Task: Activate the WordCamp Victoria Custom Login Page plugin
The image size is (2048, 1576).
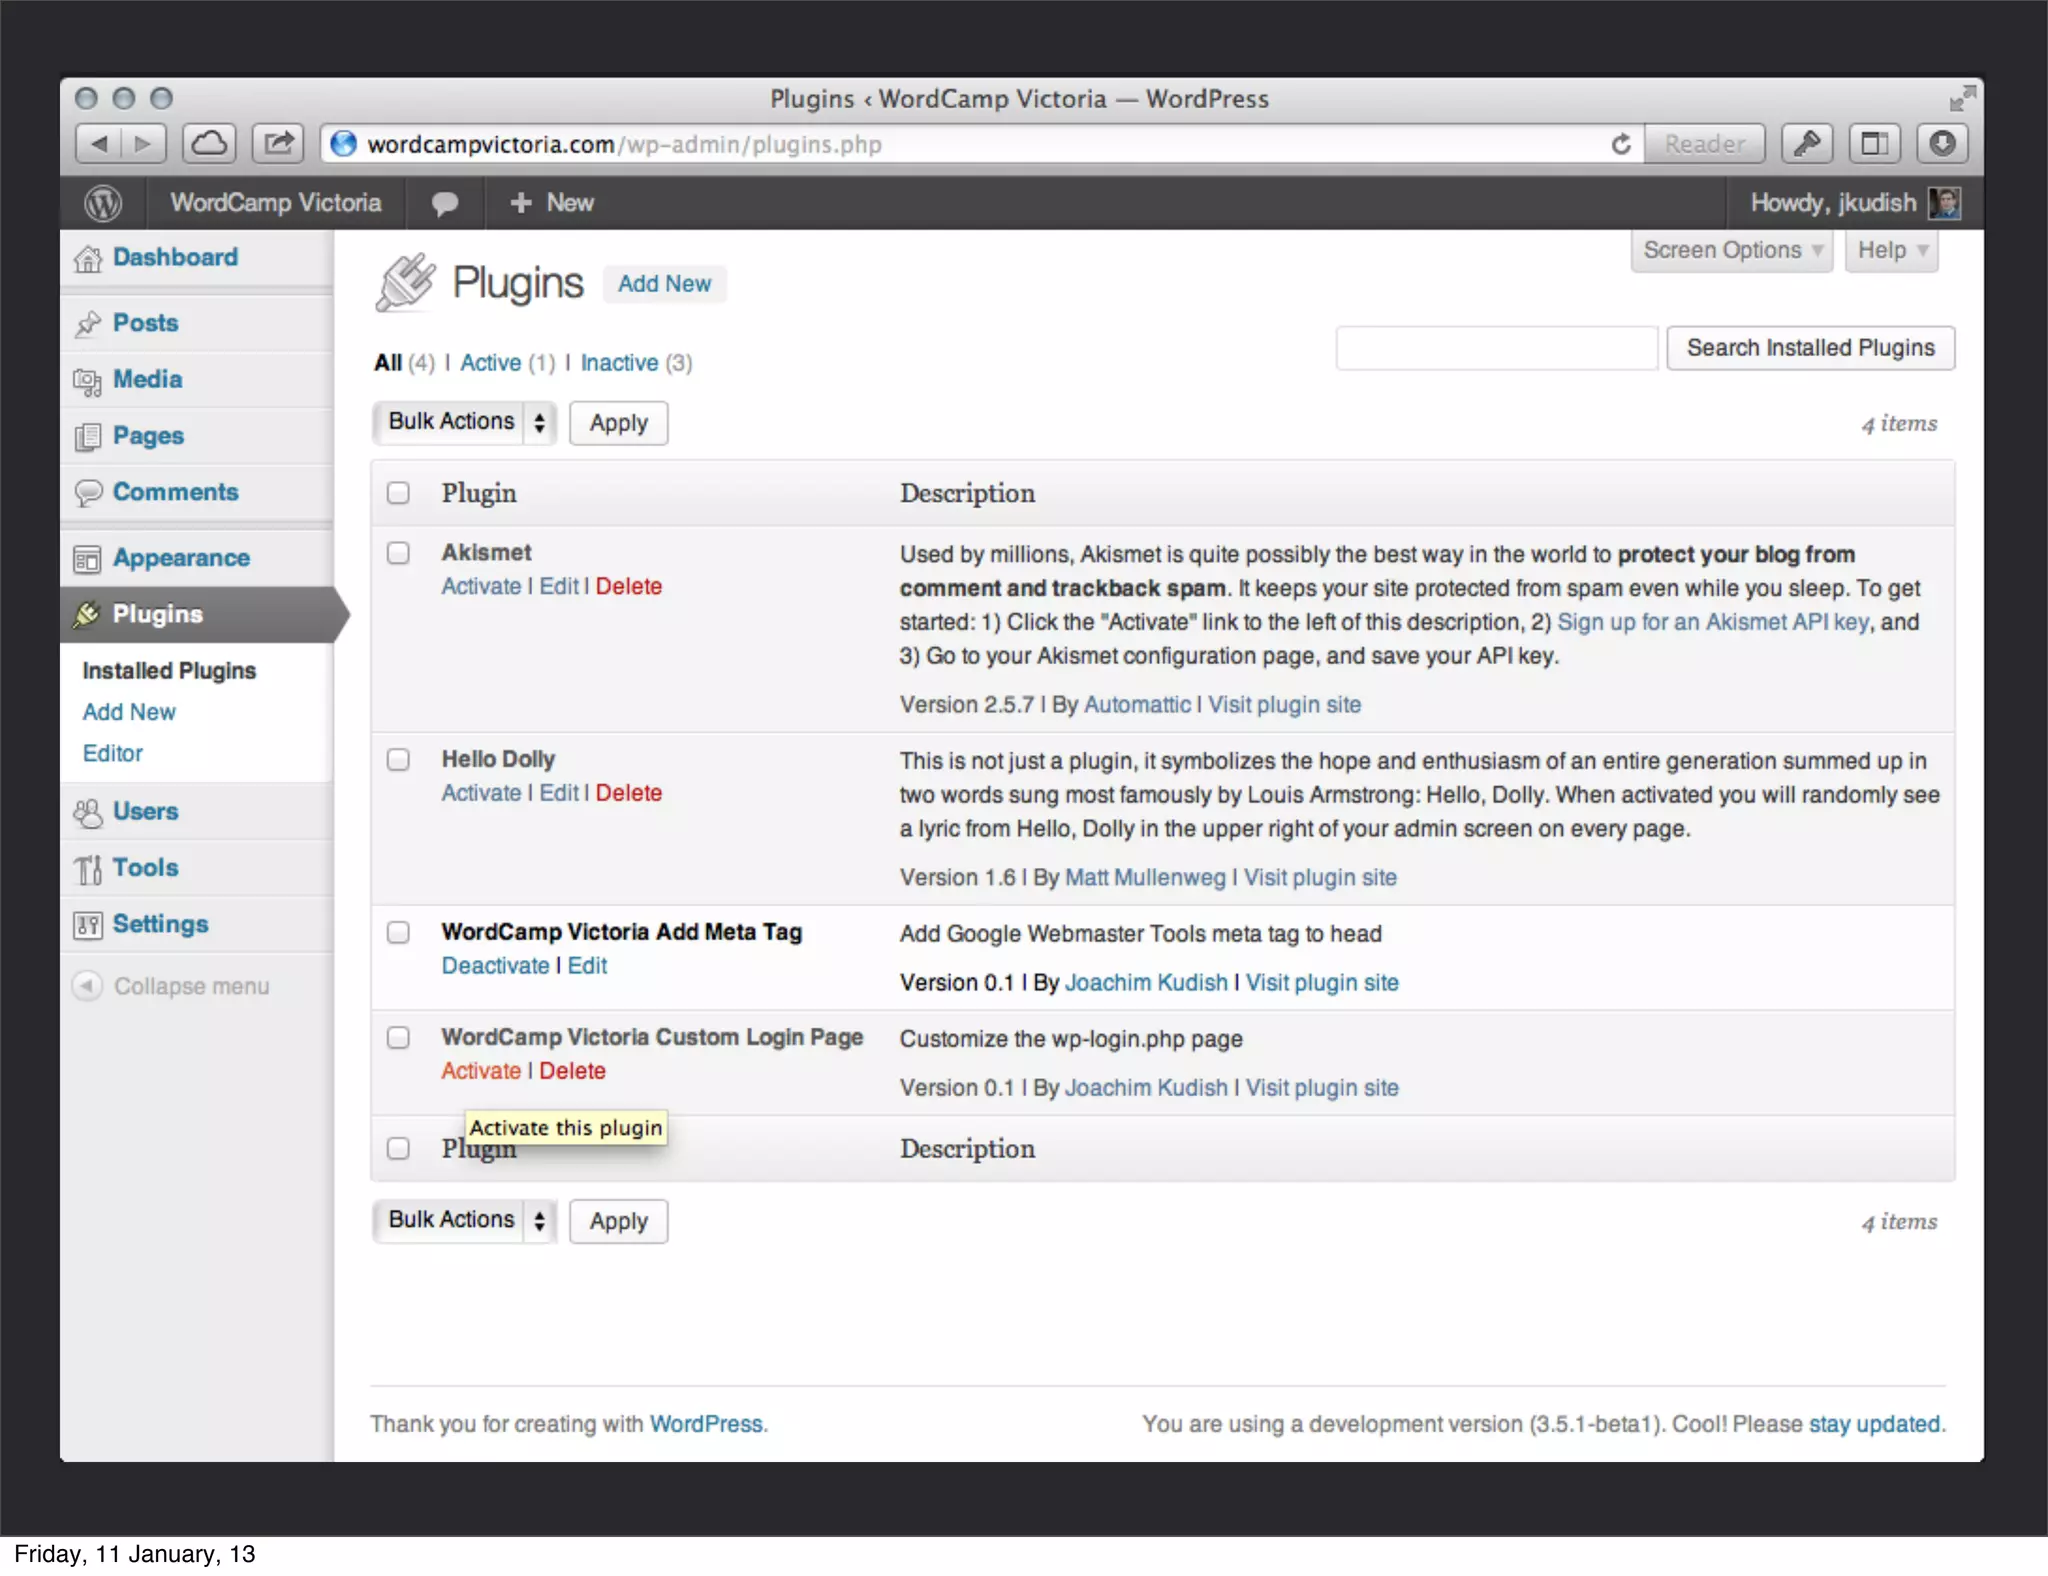Action: [481, 1071]
